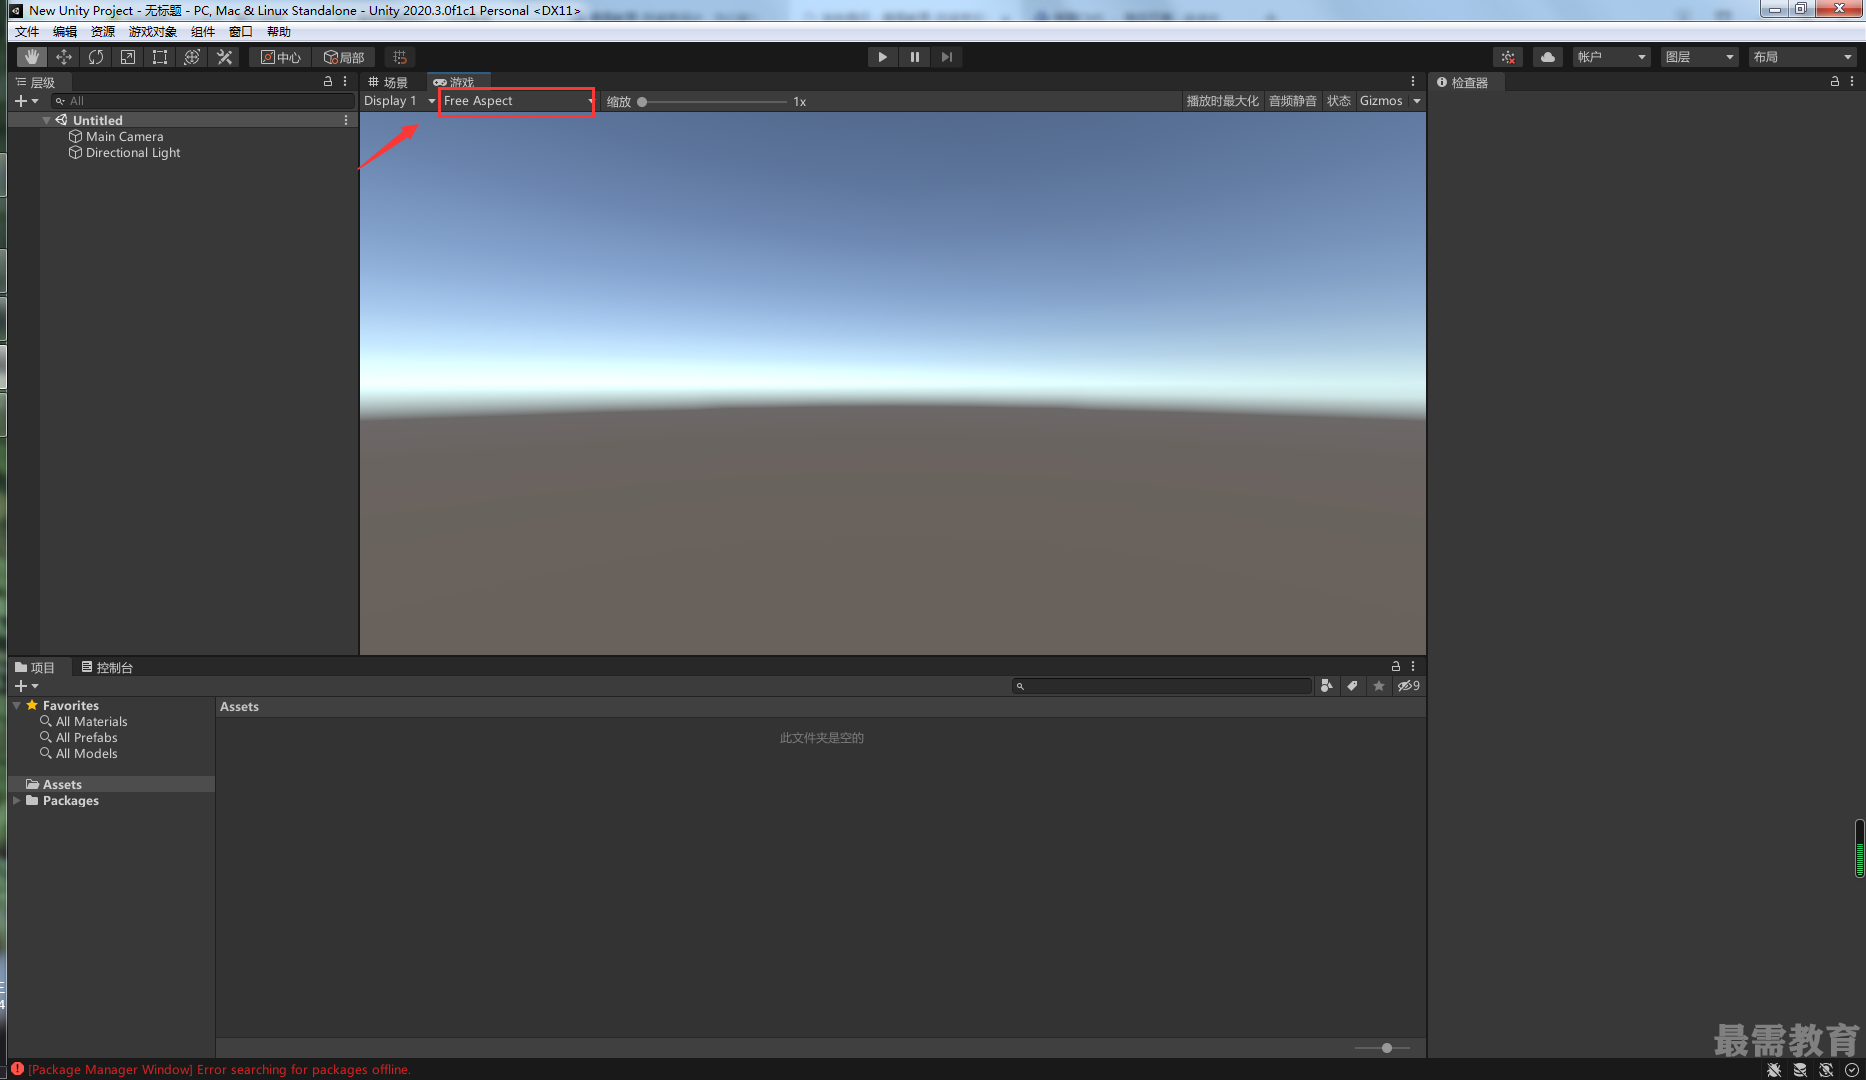The width and height of the screenshot is (1866, 1080).
Task: Lock the Project panel
Action: [1395, 666]
